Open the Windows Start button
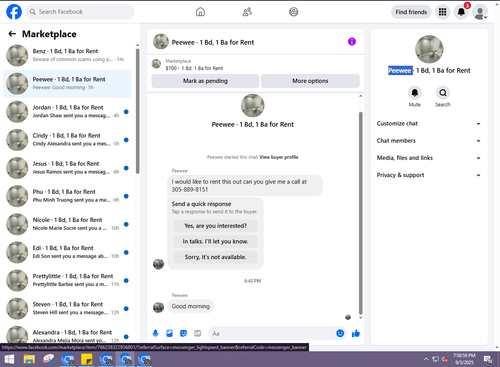Image resolution: width=500 pixels, height=367 pixels. (x=9, y=359)
